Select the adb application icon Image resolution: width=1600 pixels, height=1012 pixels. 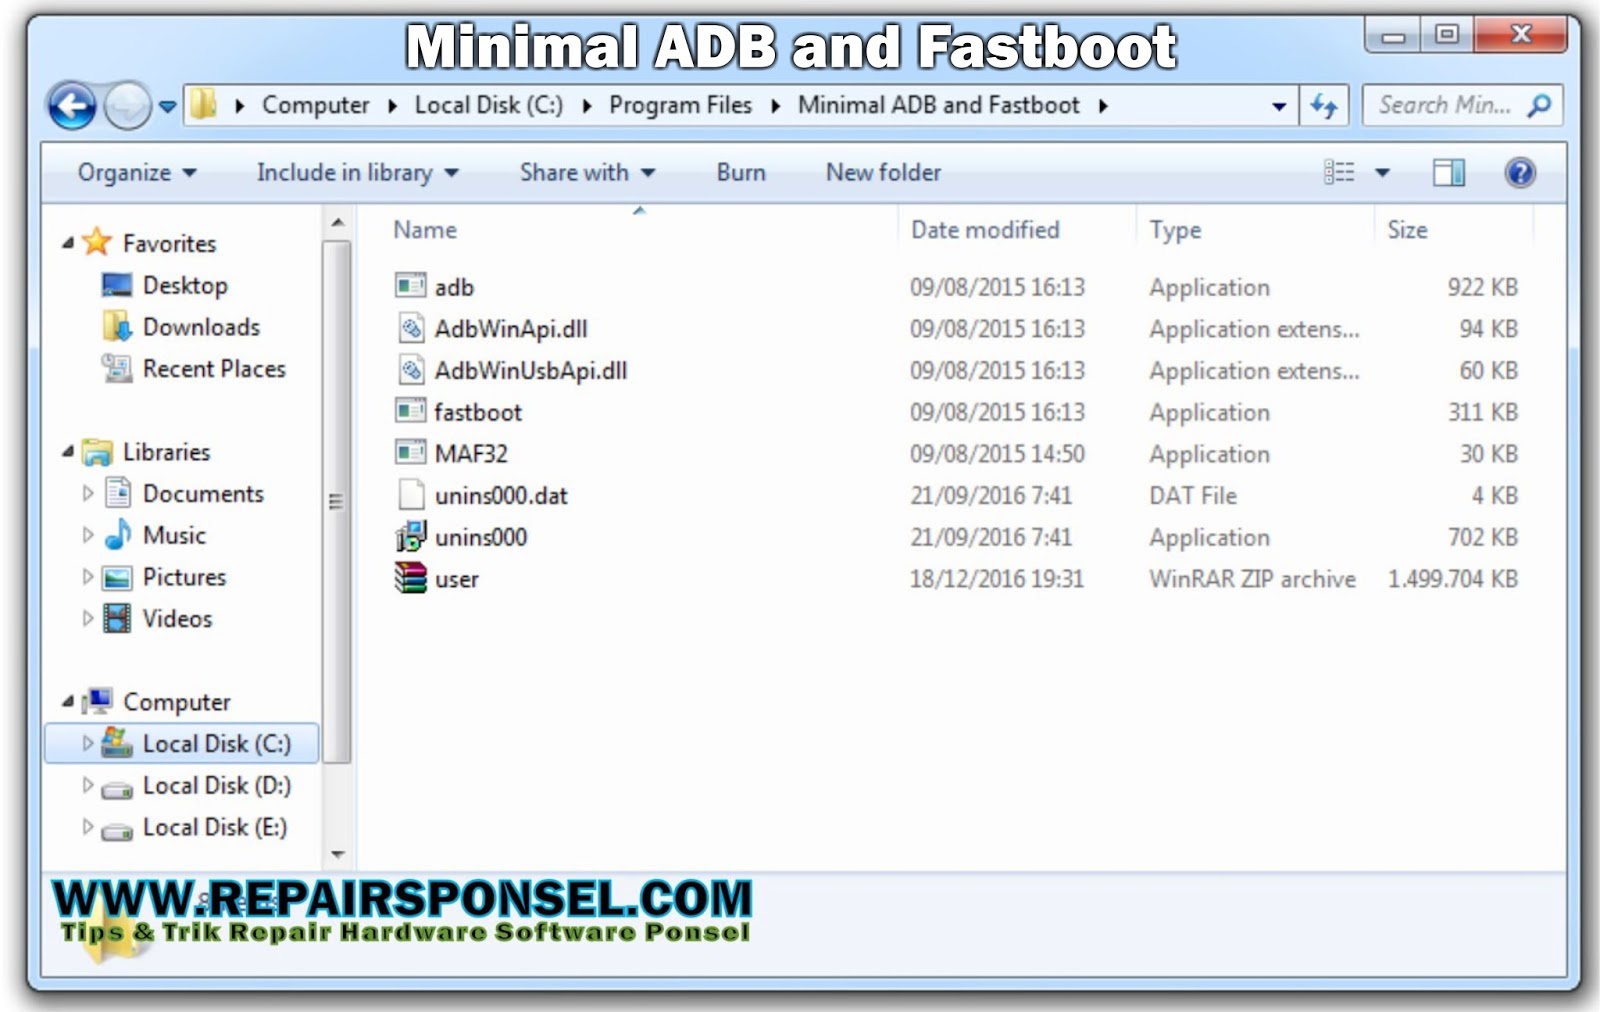(x=410, y=286)
